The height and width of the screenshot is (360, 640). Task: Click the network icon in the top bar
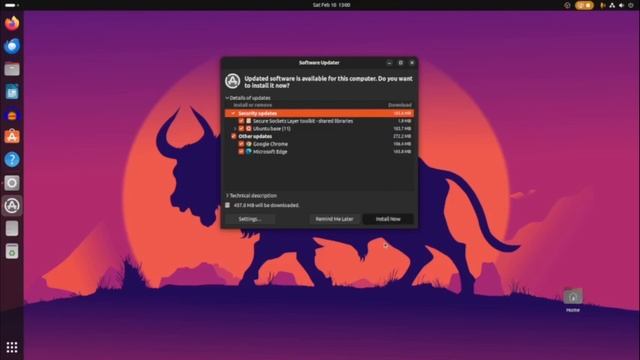(x=612, y=5)
